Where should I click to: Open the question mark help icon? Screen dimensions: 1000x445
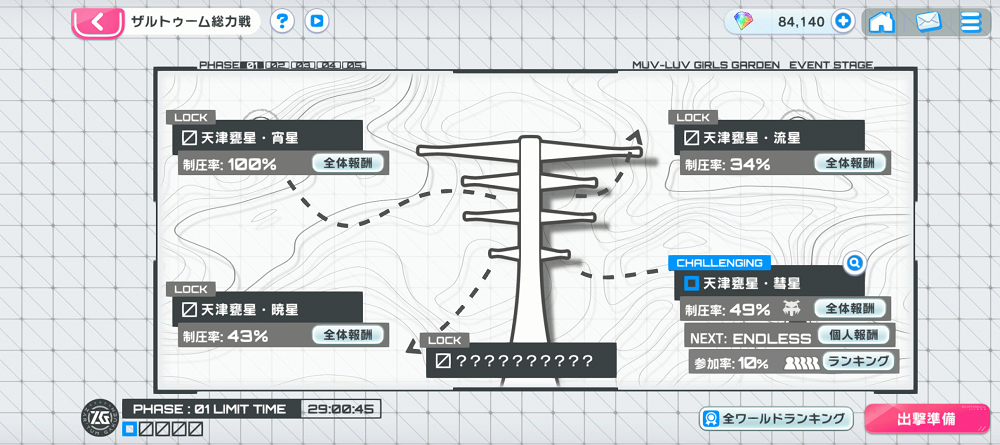(x=283, y=22)
